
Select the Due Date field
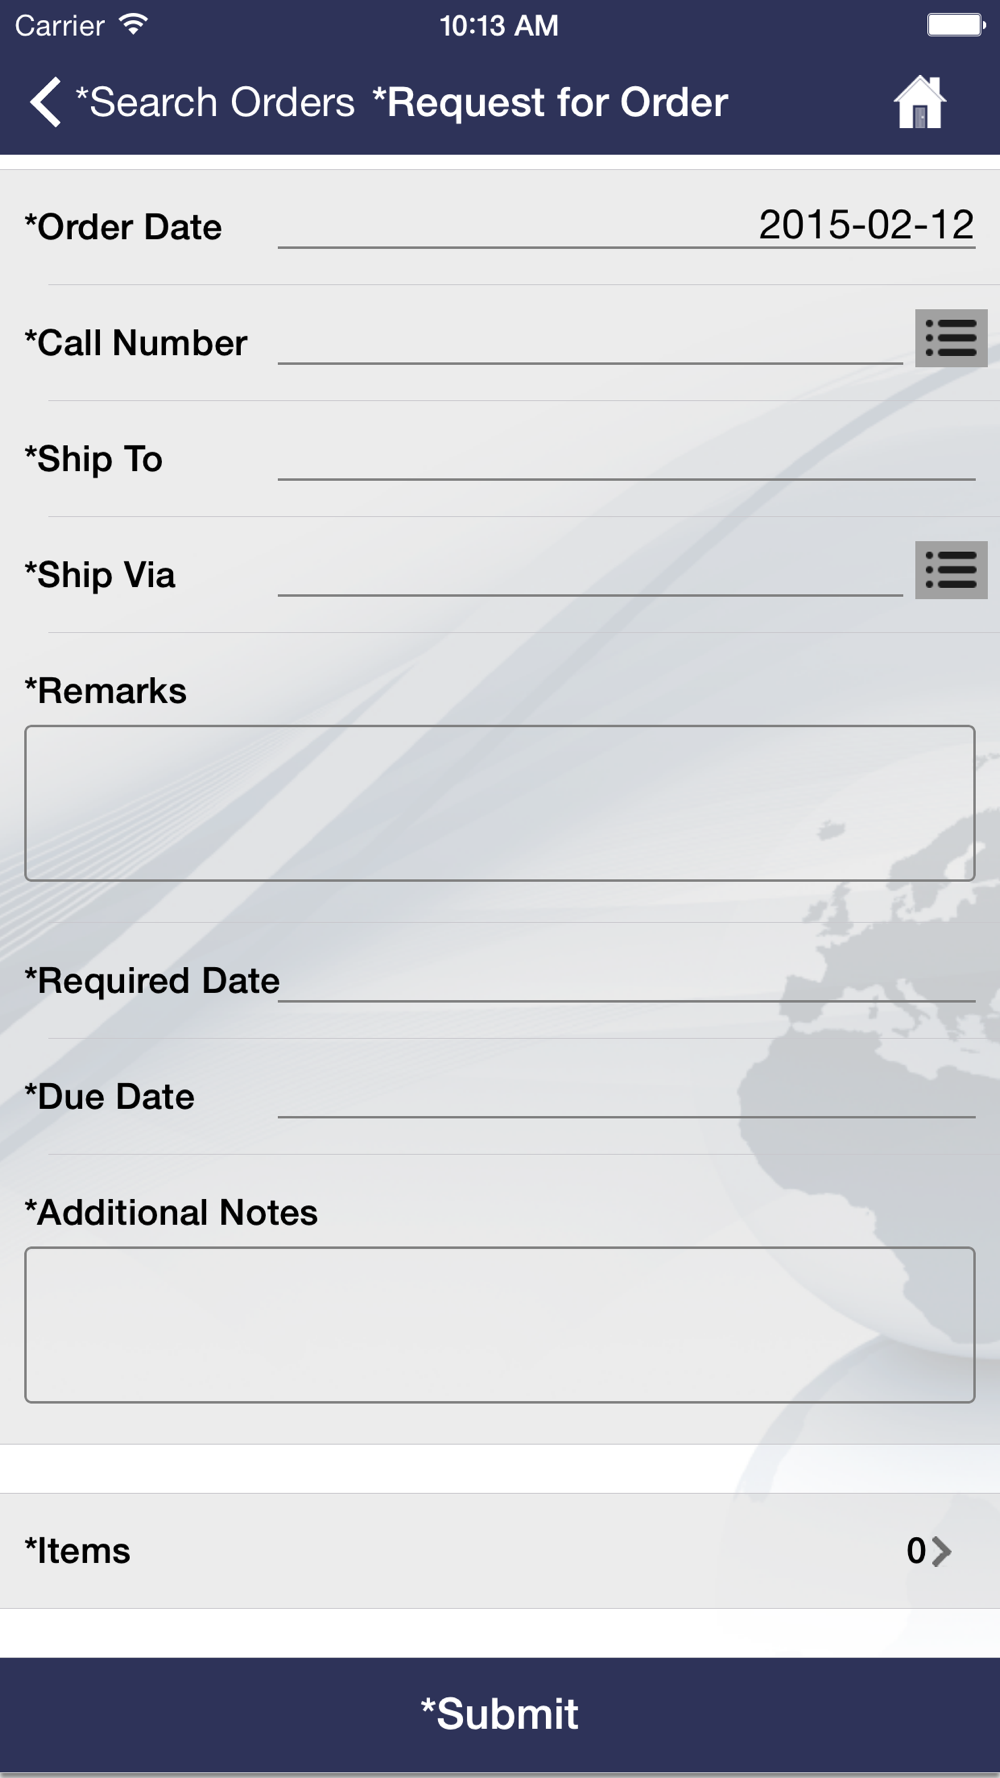626,1096
